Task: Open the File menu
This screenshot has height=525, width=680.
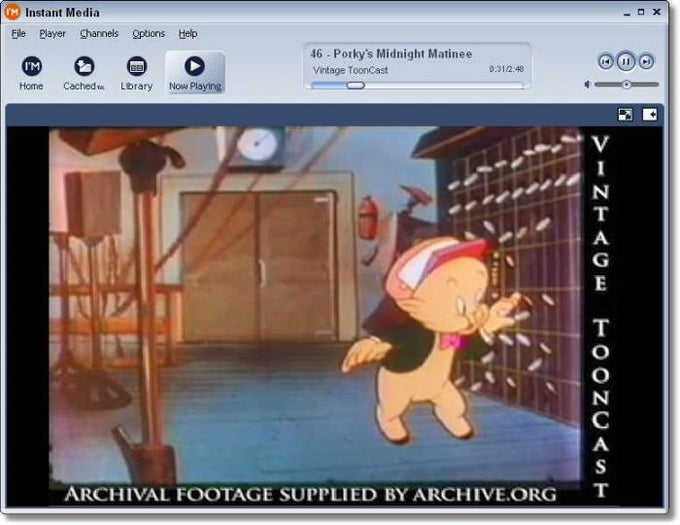Action: point(18,33)
